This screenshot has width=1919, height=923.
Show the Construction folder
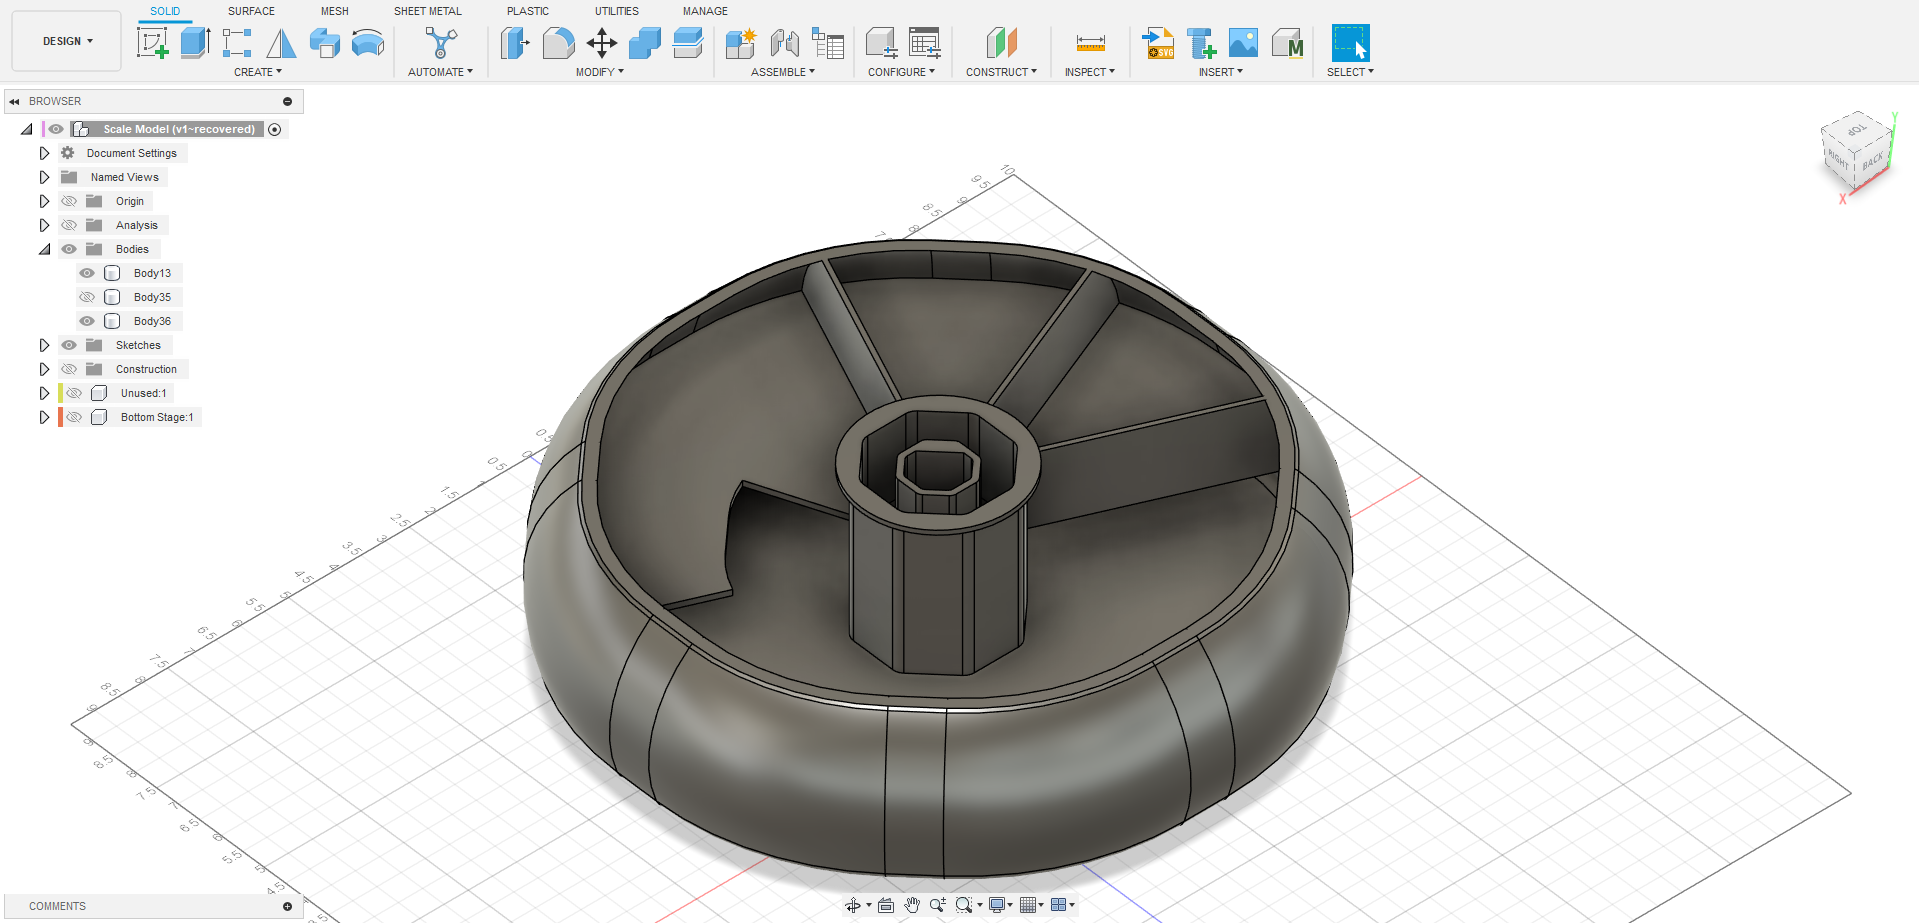pos(69,369)
